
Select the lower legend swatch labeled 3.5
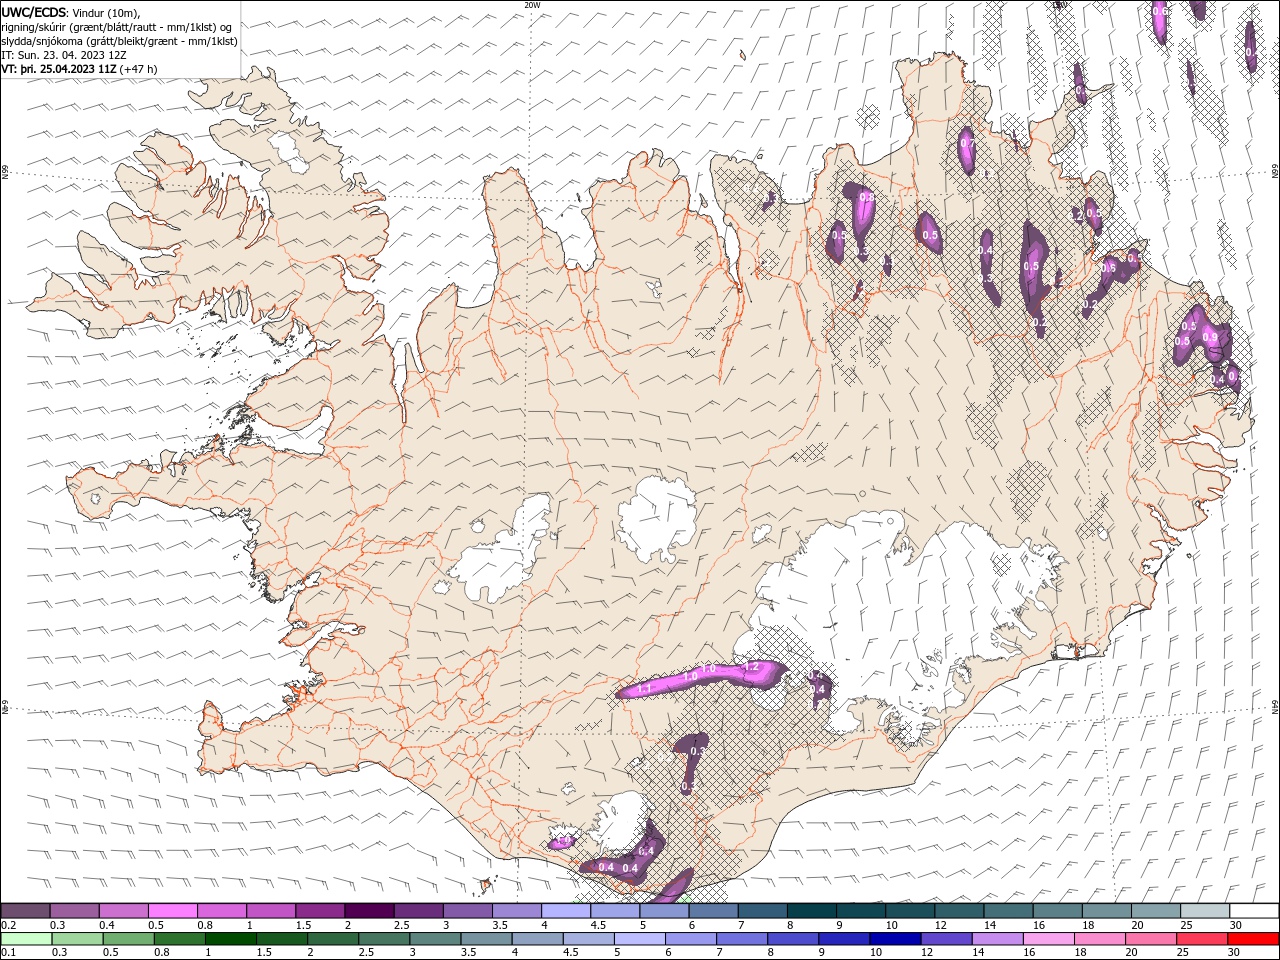click(x=486, y=939)
